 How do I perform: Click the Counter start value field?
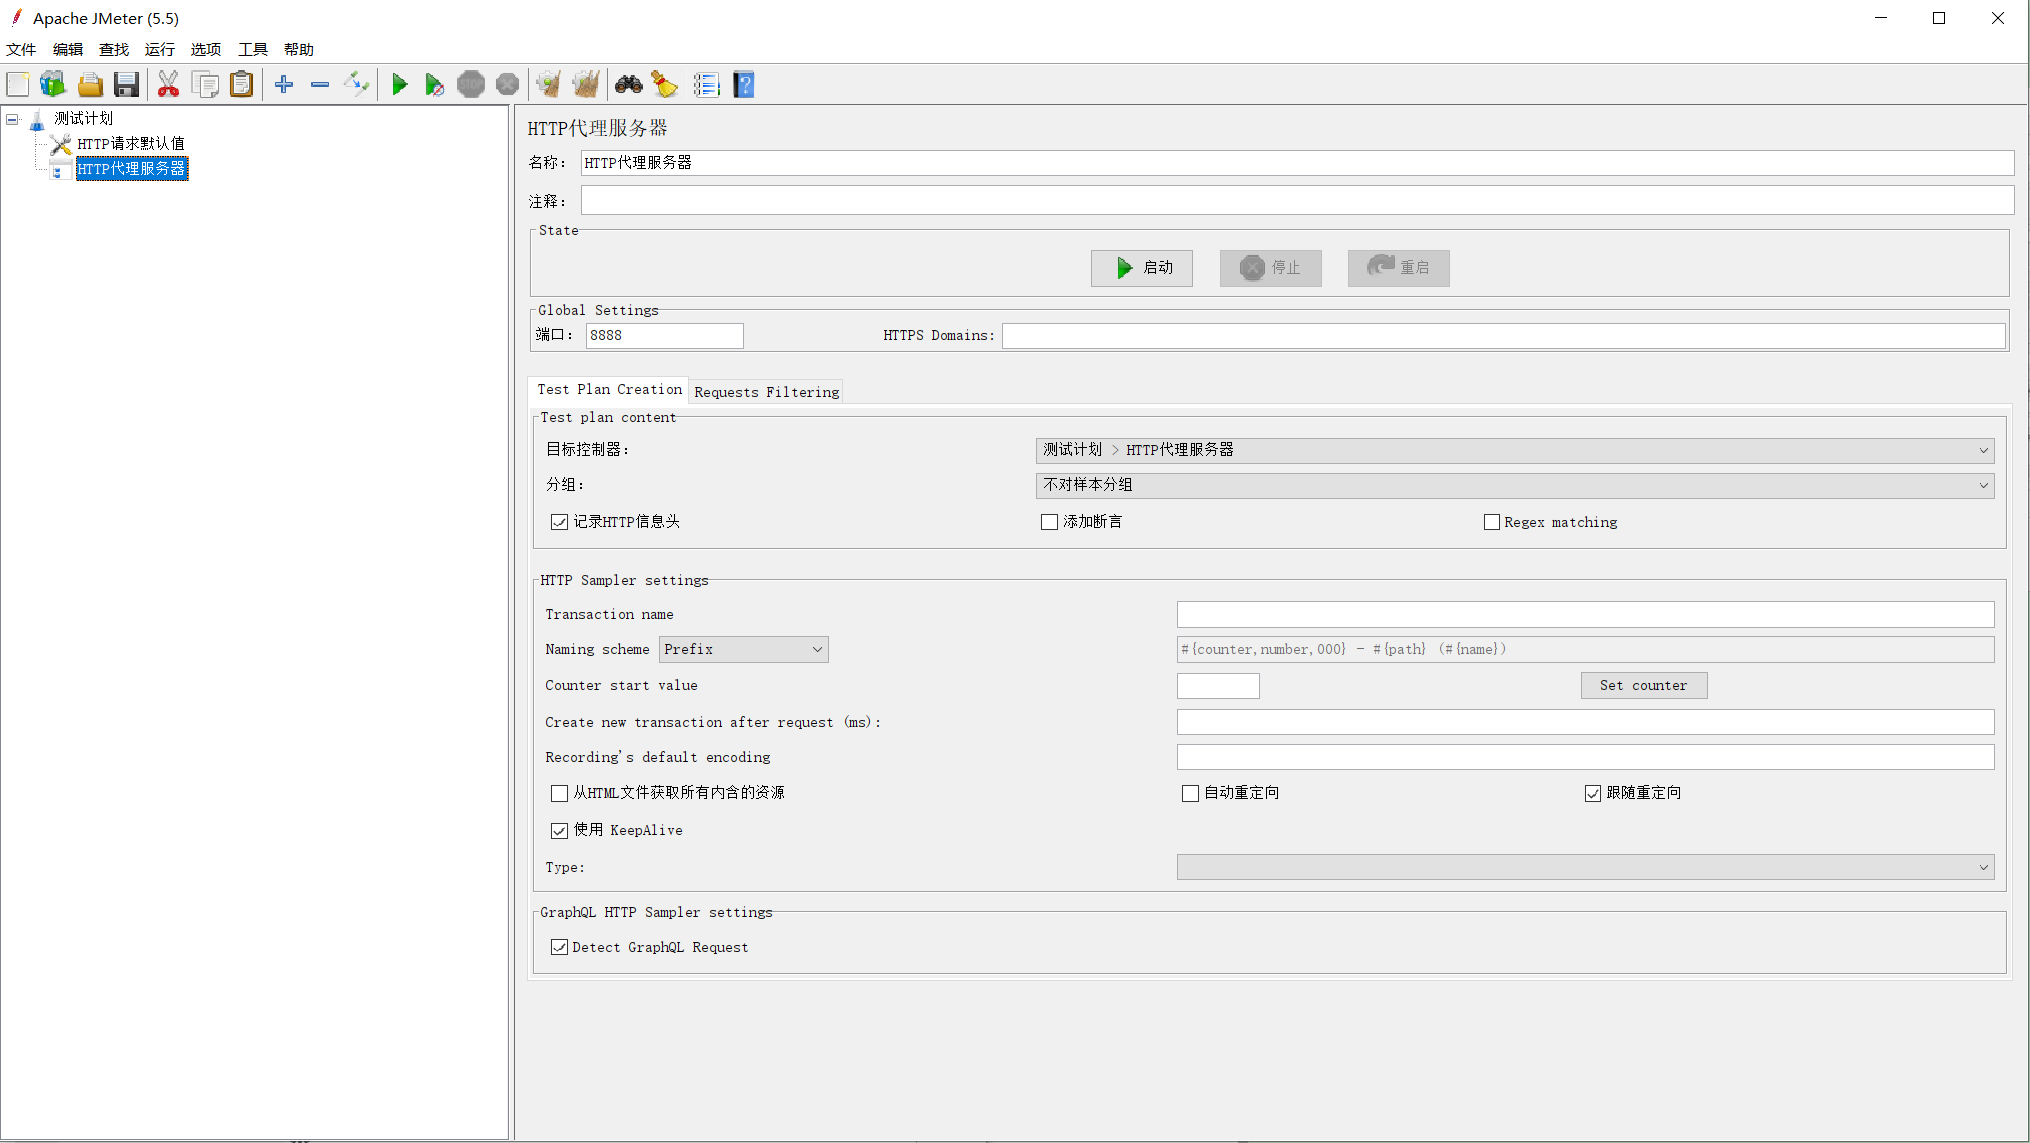click(x=1218, y=685)
